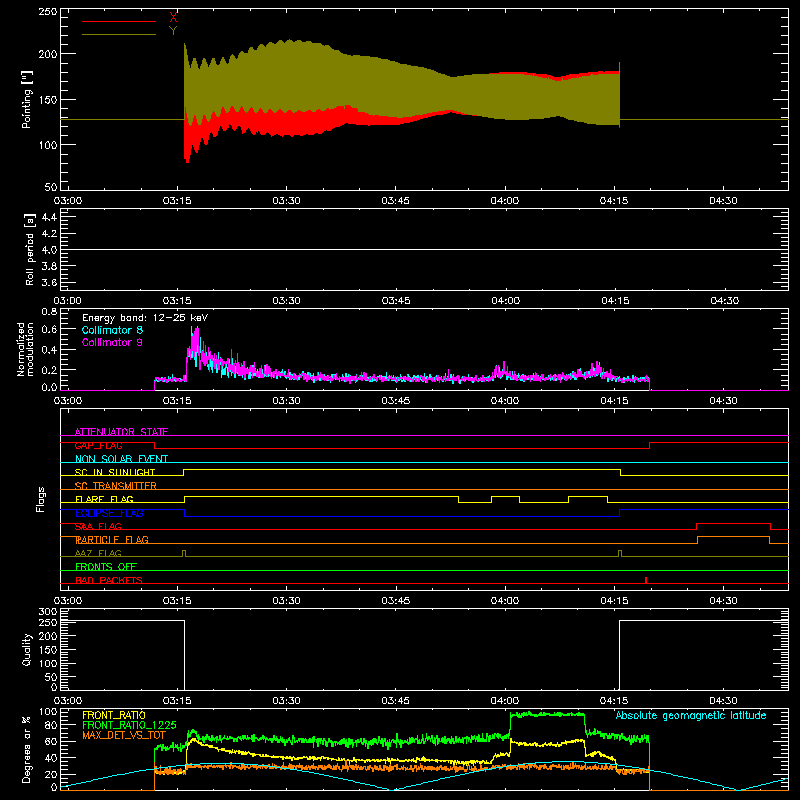Select the NON_SOLAR_EVENT flag label

click(121, 459)
